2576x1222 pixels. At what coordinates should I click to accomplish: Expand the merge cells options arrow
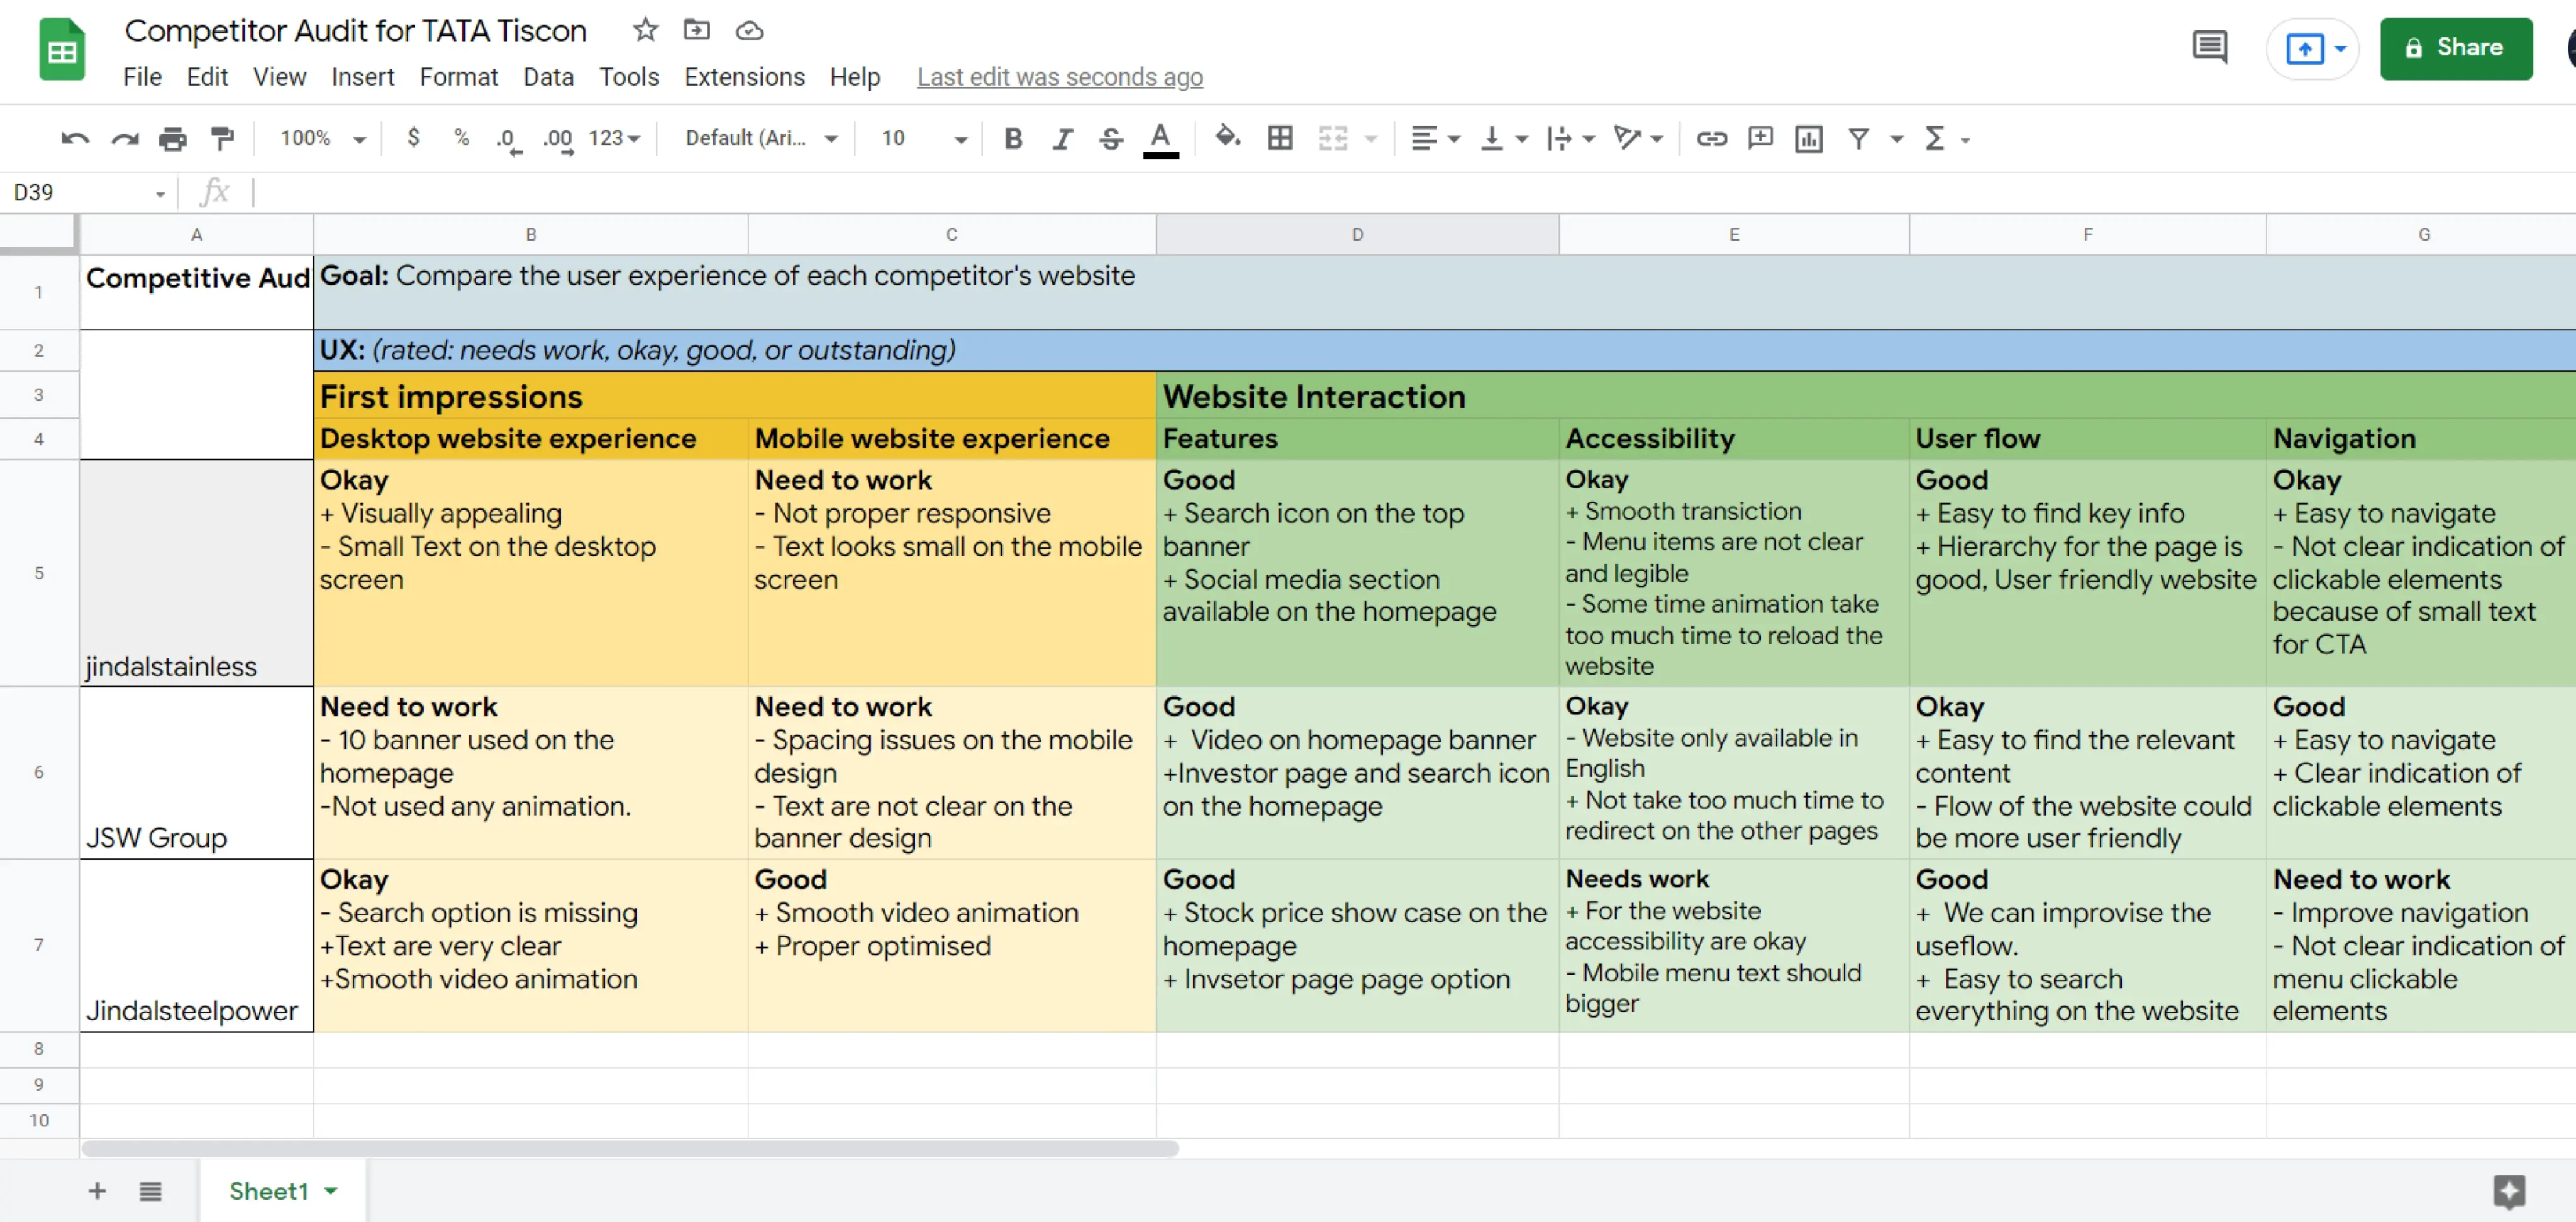pyautogui.click(x=1371, y=139)
